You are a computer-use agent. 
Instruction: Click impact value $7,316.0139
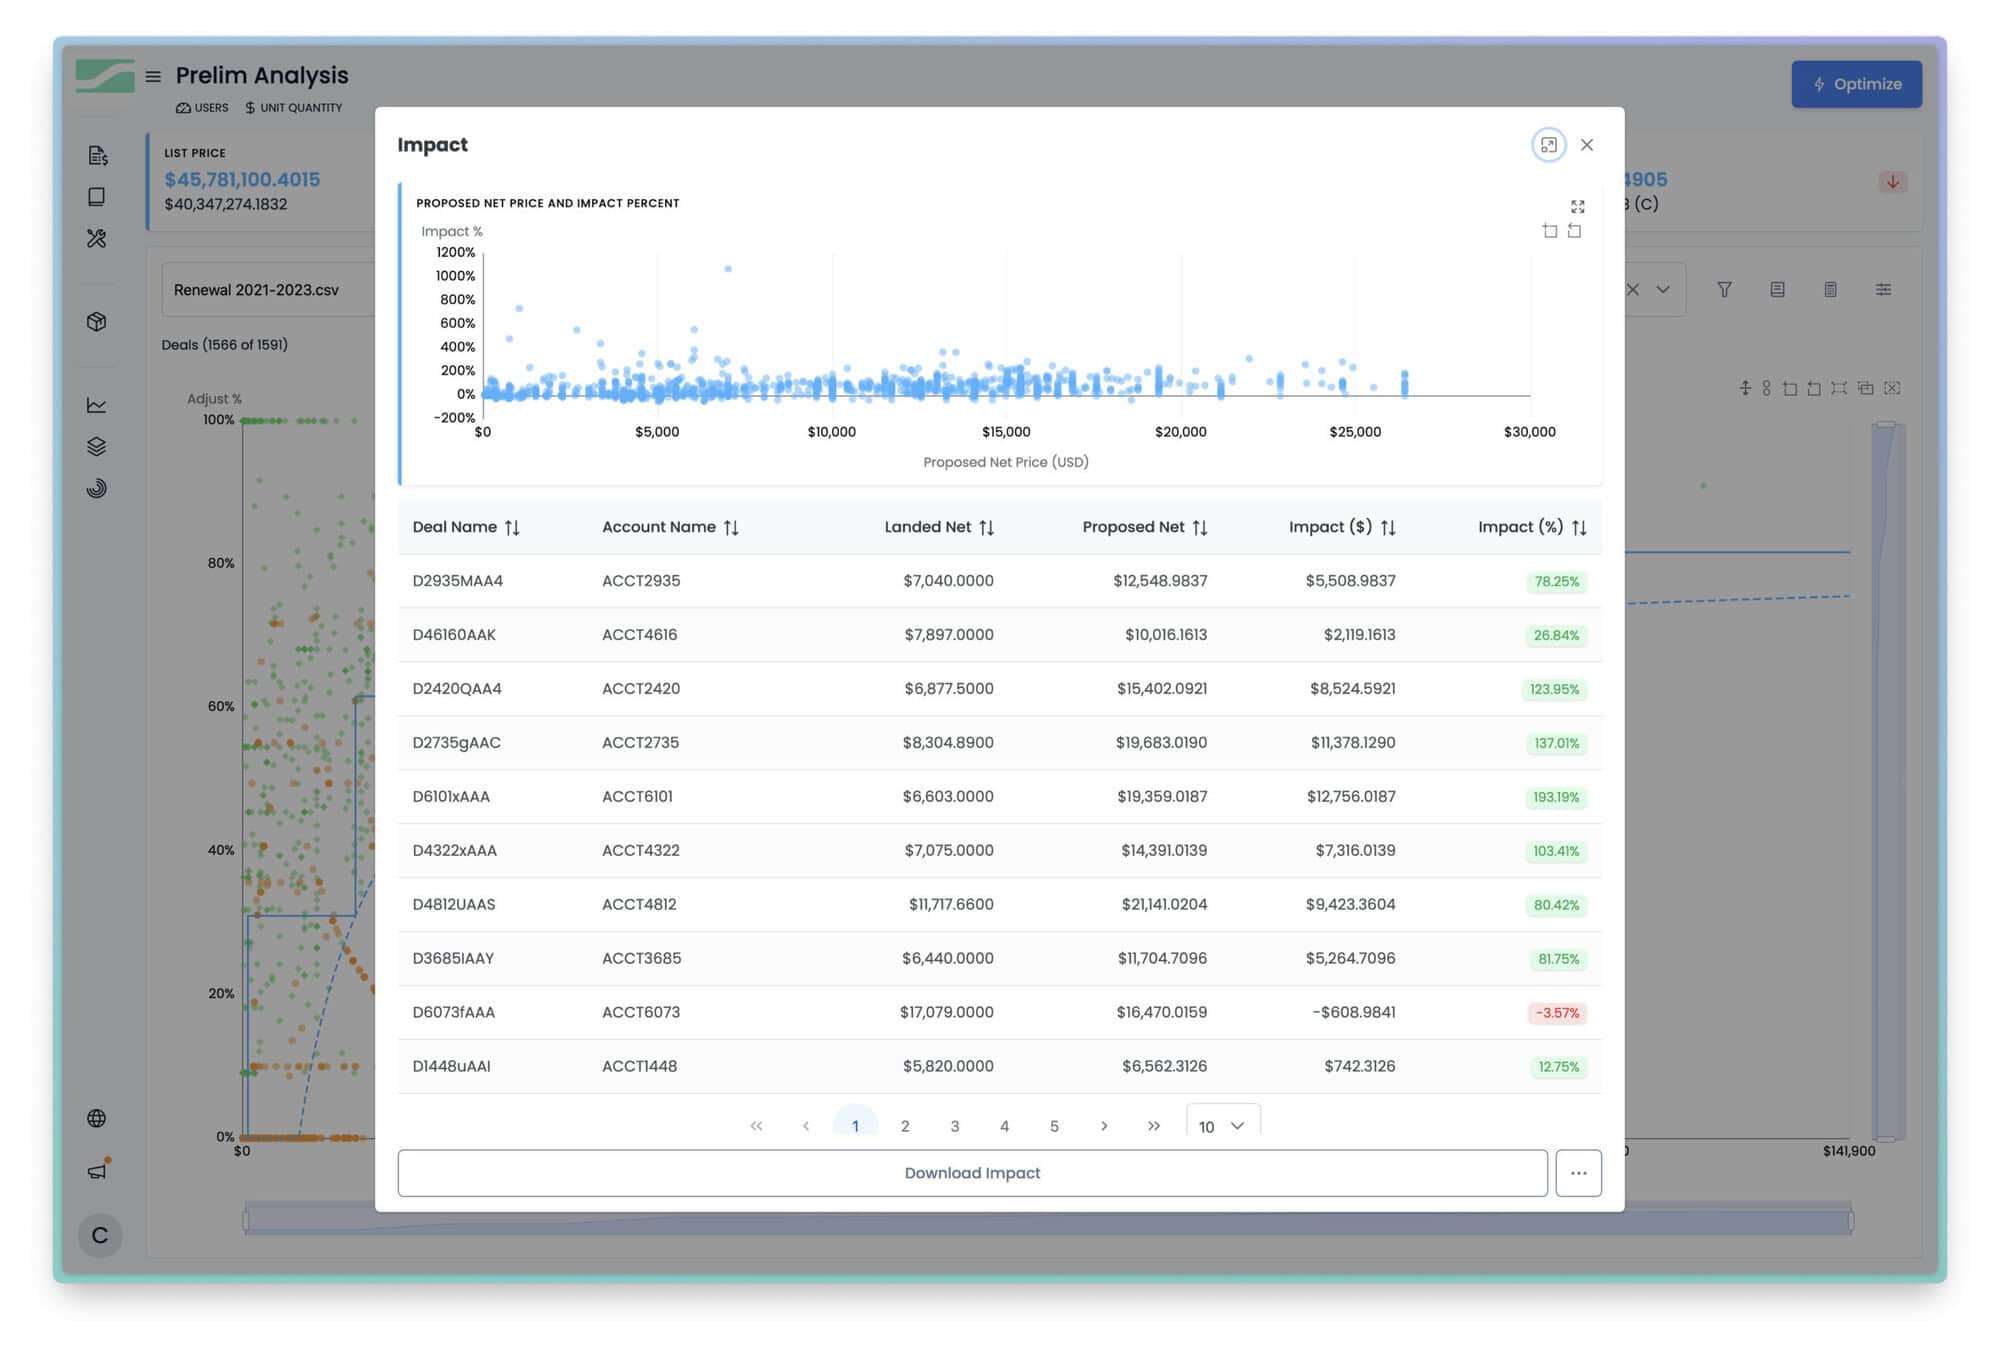tap(1355, 850)
